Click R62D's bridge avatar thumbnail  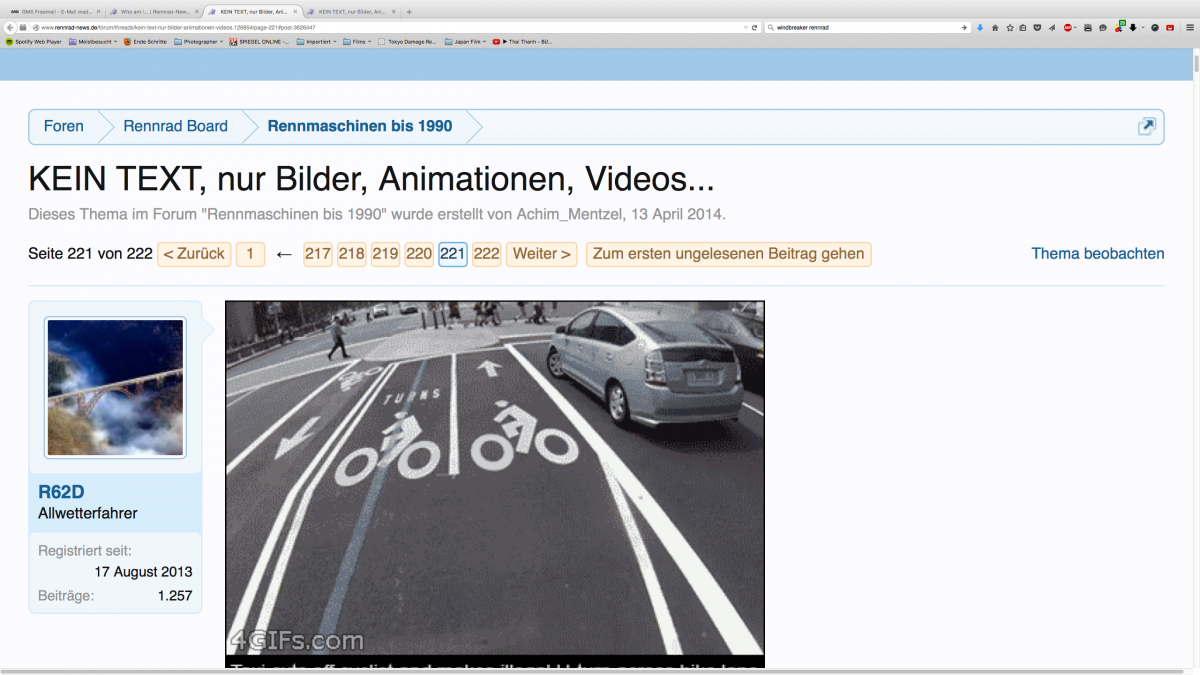(115, 388)
